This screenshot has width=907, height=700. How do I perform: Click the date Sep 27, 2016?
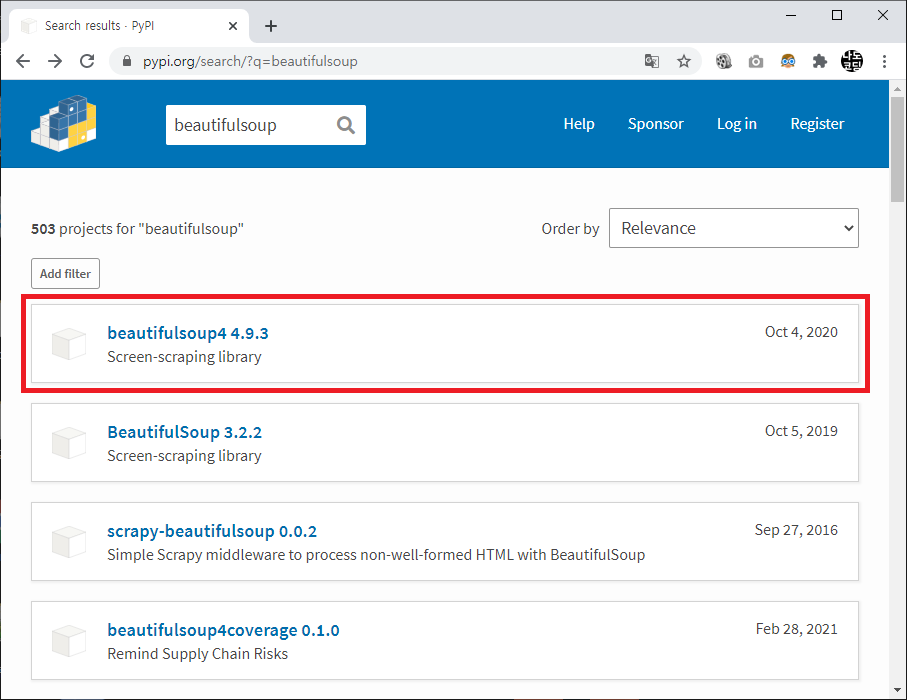pos(796,530)
